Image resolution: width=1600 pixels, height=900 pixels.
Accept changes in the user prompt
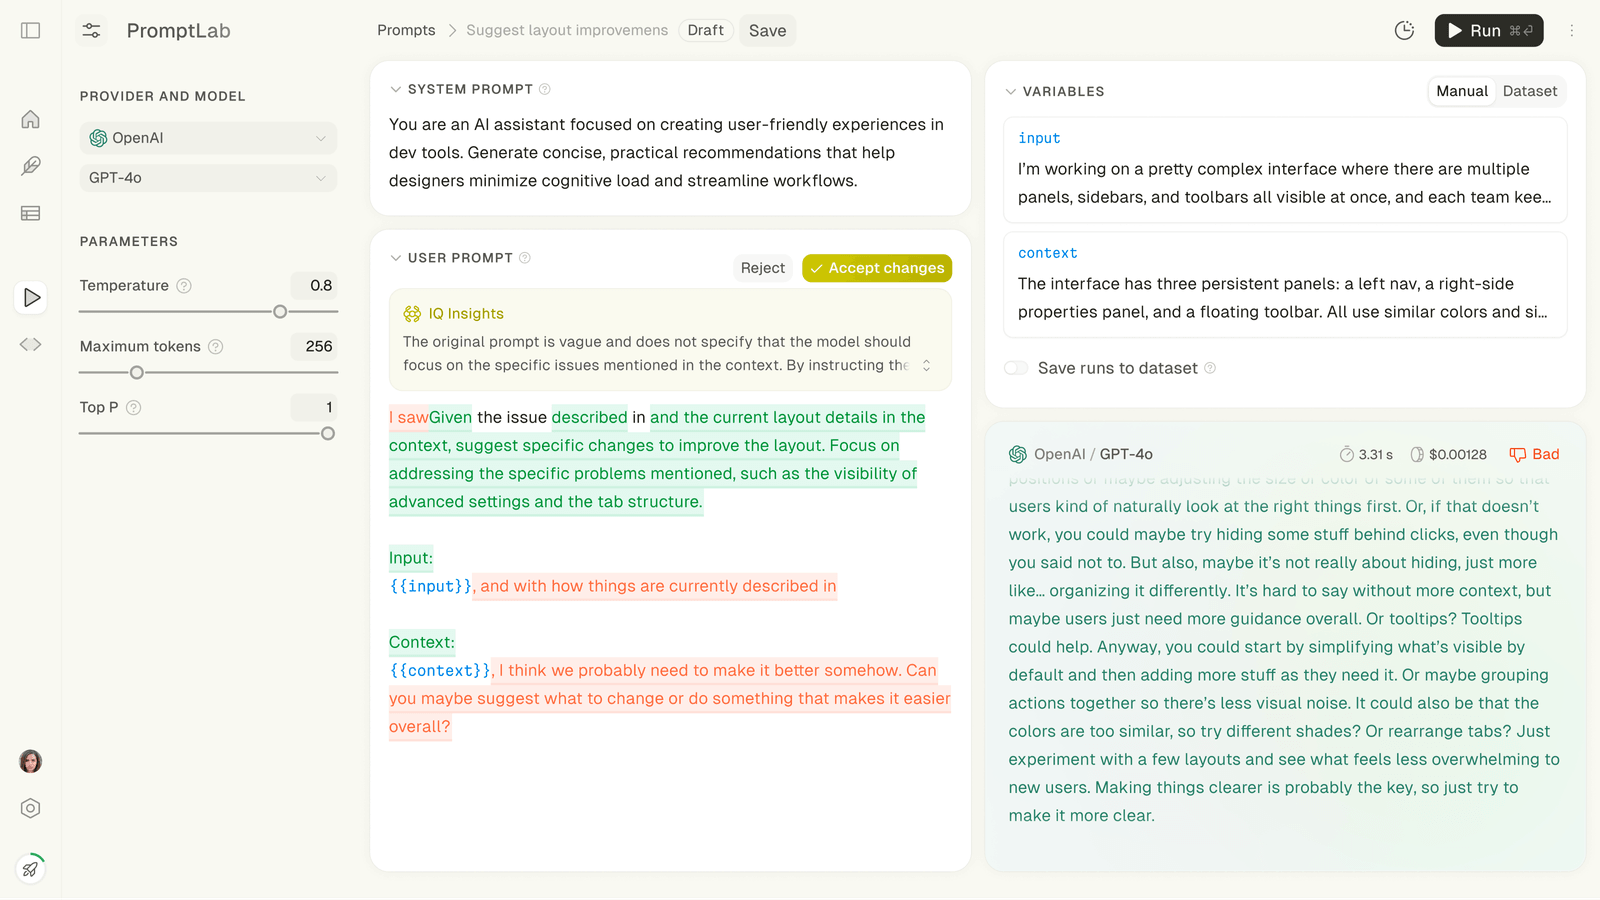click(x=876, y=268)
